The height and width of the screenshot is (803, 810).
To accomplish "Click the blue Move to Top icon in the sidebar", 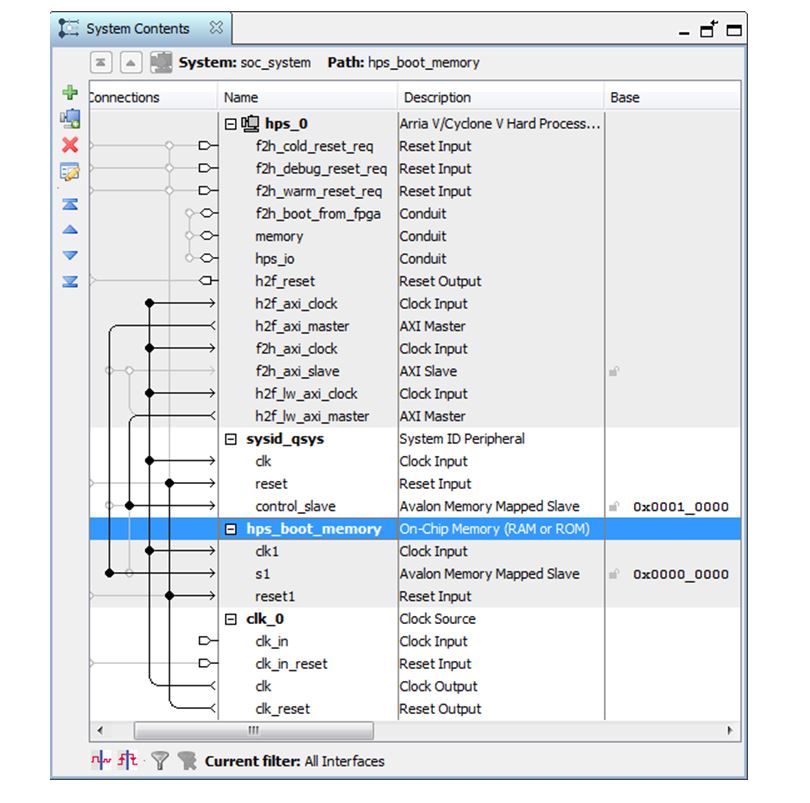I will coord(70,204).
